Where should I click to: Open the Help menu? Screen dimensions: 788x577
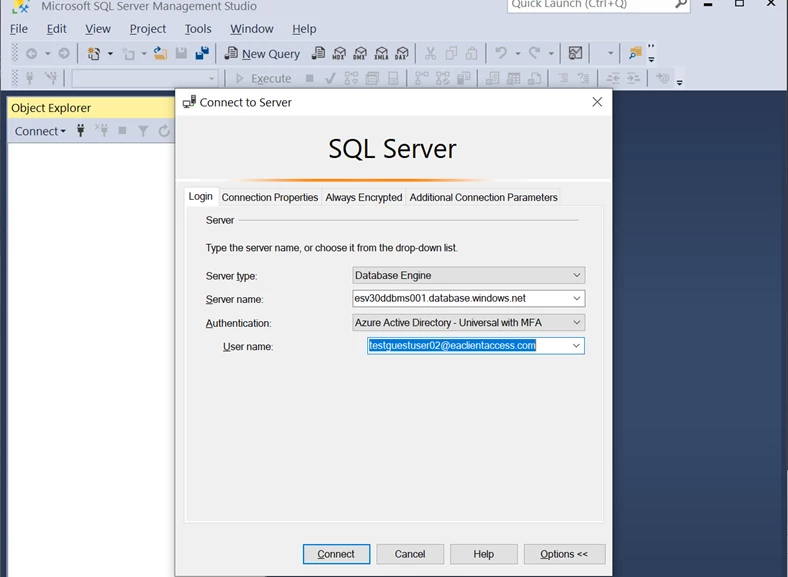(x=304, y=29)
